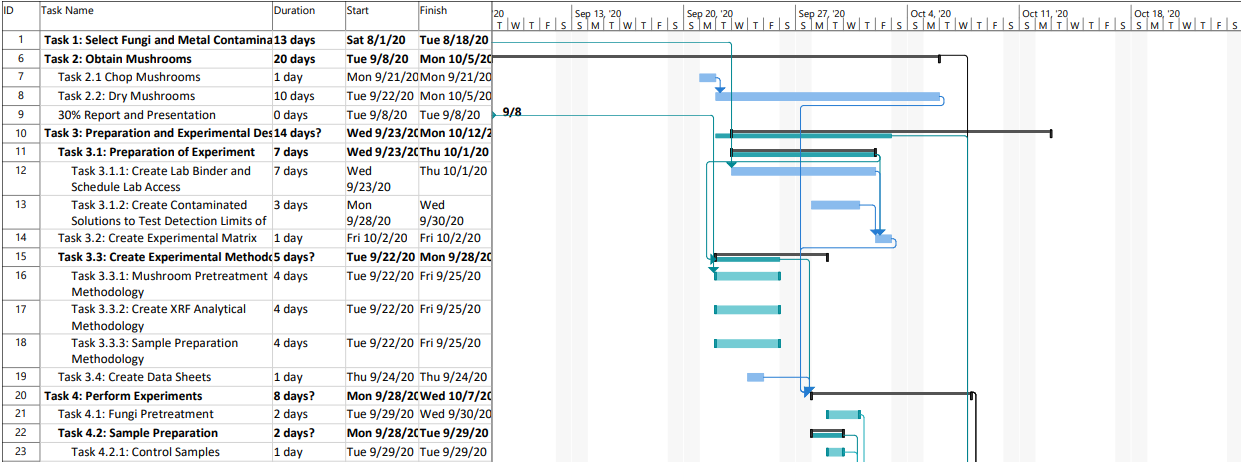Viewport: 1241px width, 462px height.
Task: Click the Task 3.3.1 Mushroom Pretreatment Gantt bar
Action: [747, 276]
